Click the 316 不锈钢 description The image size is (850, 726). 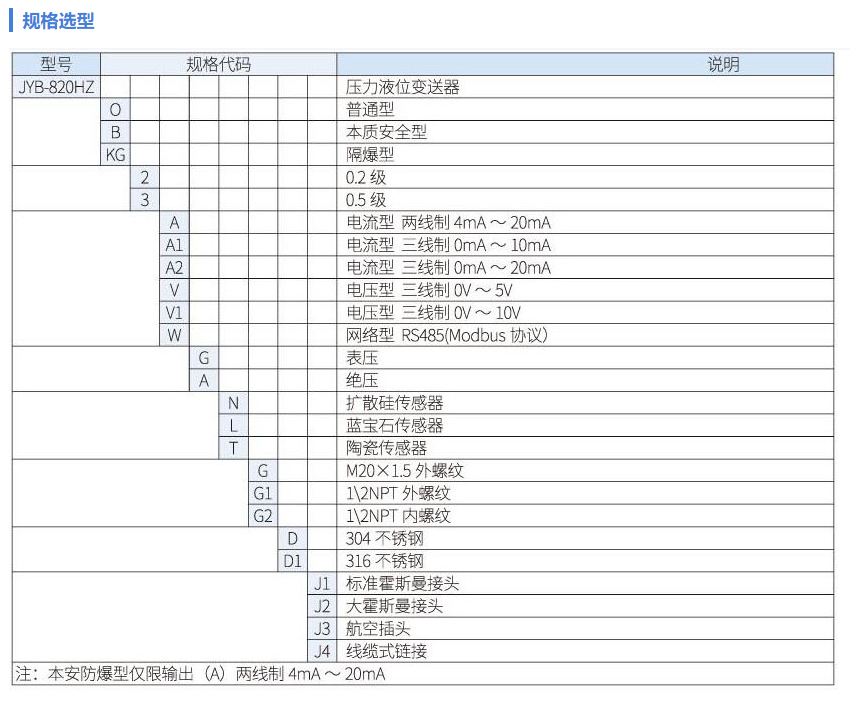[385, 561]
